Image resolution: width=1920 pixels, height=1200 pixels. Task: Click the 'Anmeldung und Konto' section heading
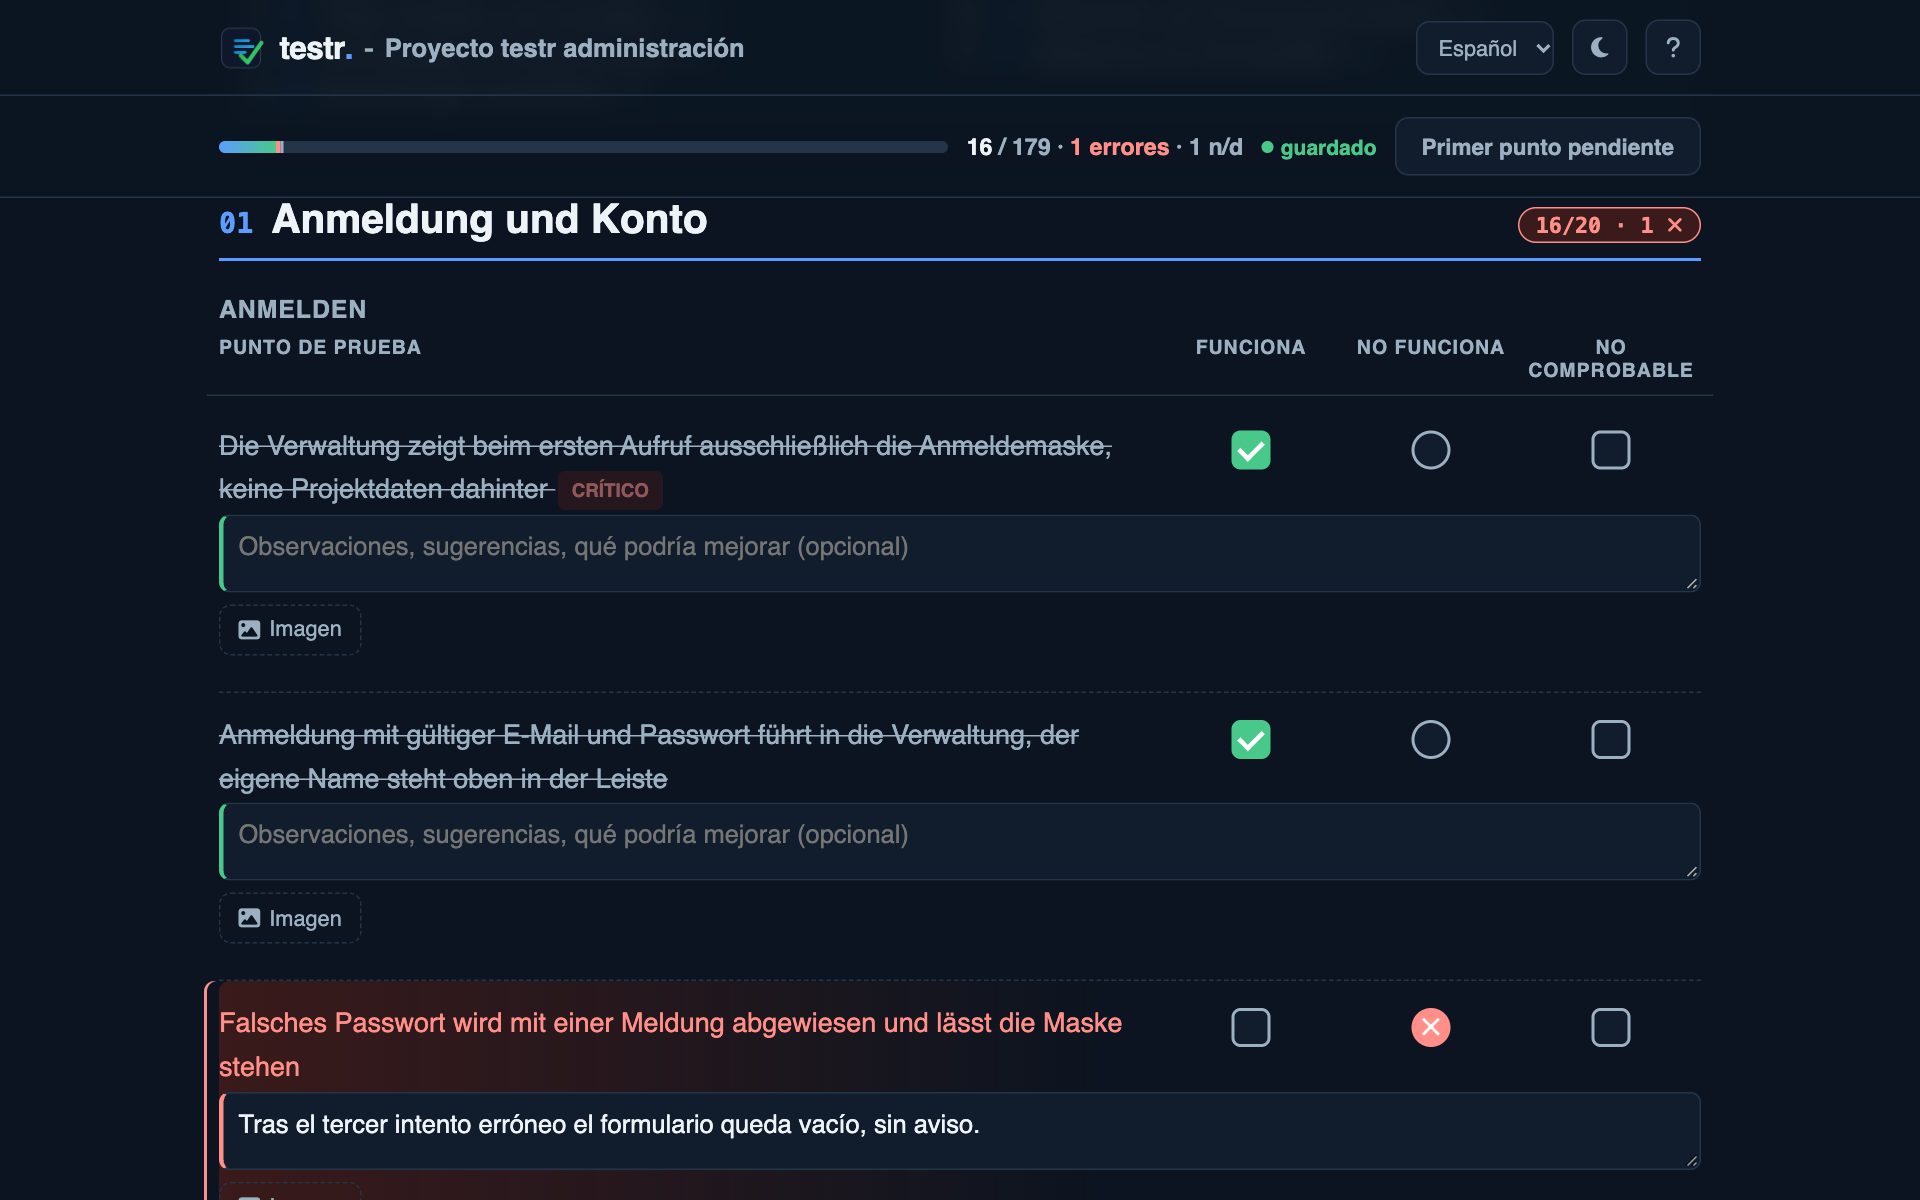tap(489, 220)
